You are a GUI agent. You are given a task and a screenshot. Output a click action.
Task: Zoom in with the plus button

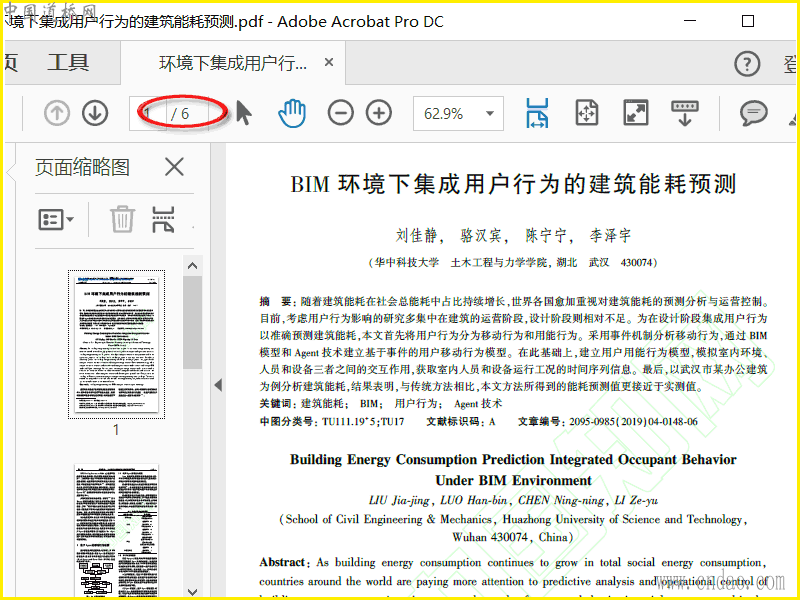click(x=379, y=113)
